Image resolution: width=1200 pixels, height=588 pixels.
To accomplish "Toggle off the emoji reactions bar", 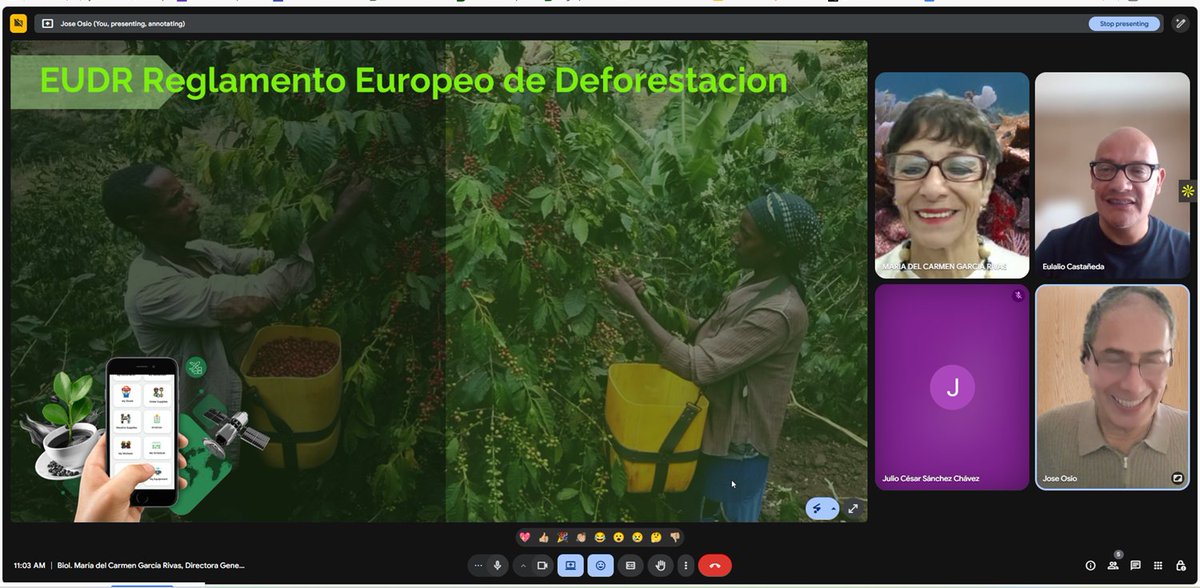I will pyautogui.click(x=600, y=565).
